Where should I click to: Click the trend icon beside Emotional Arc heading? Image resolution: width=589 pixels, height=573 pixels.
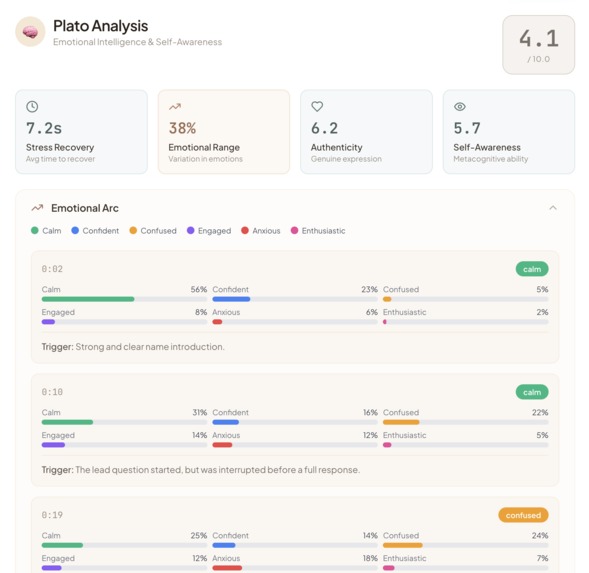point(37,208)
